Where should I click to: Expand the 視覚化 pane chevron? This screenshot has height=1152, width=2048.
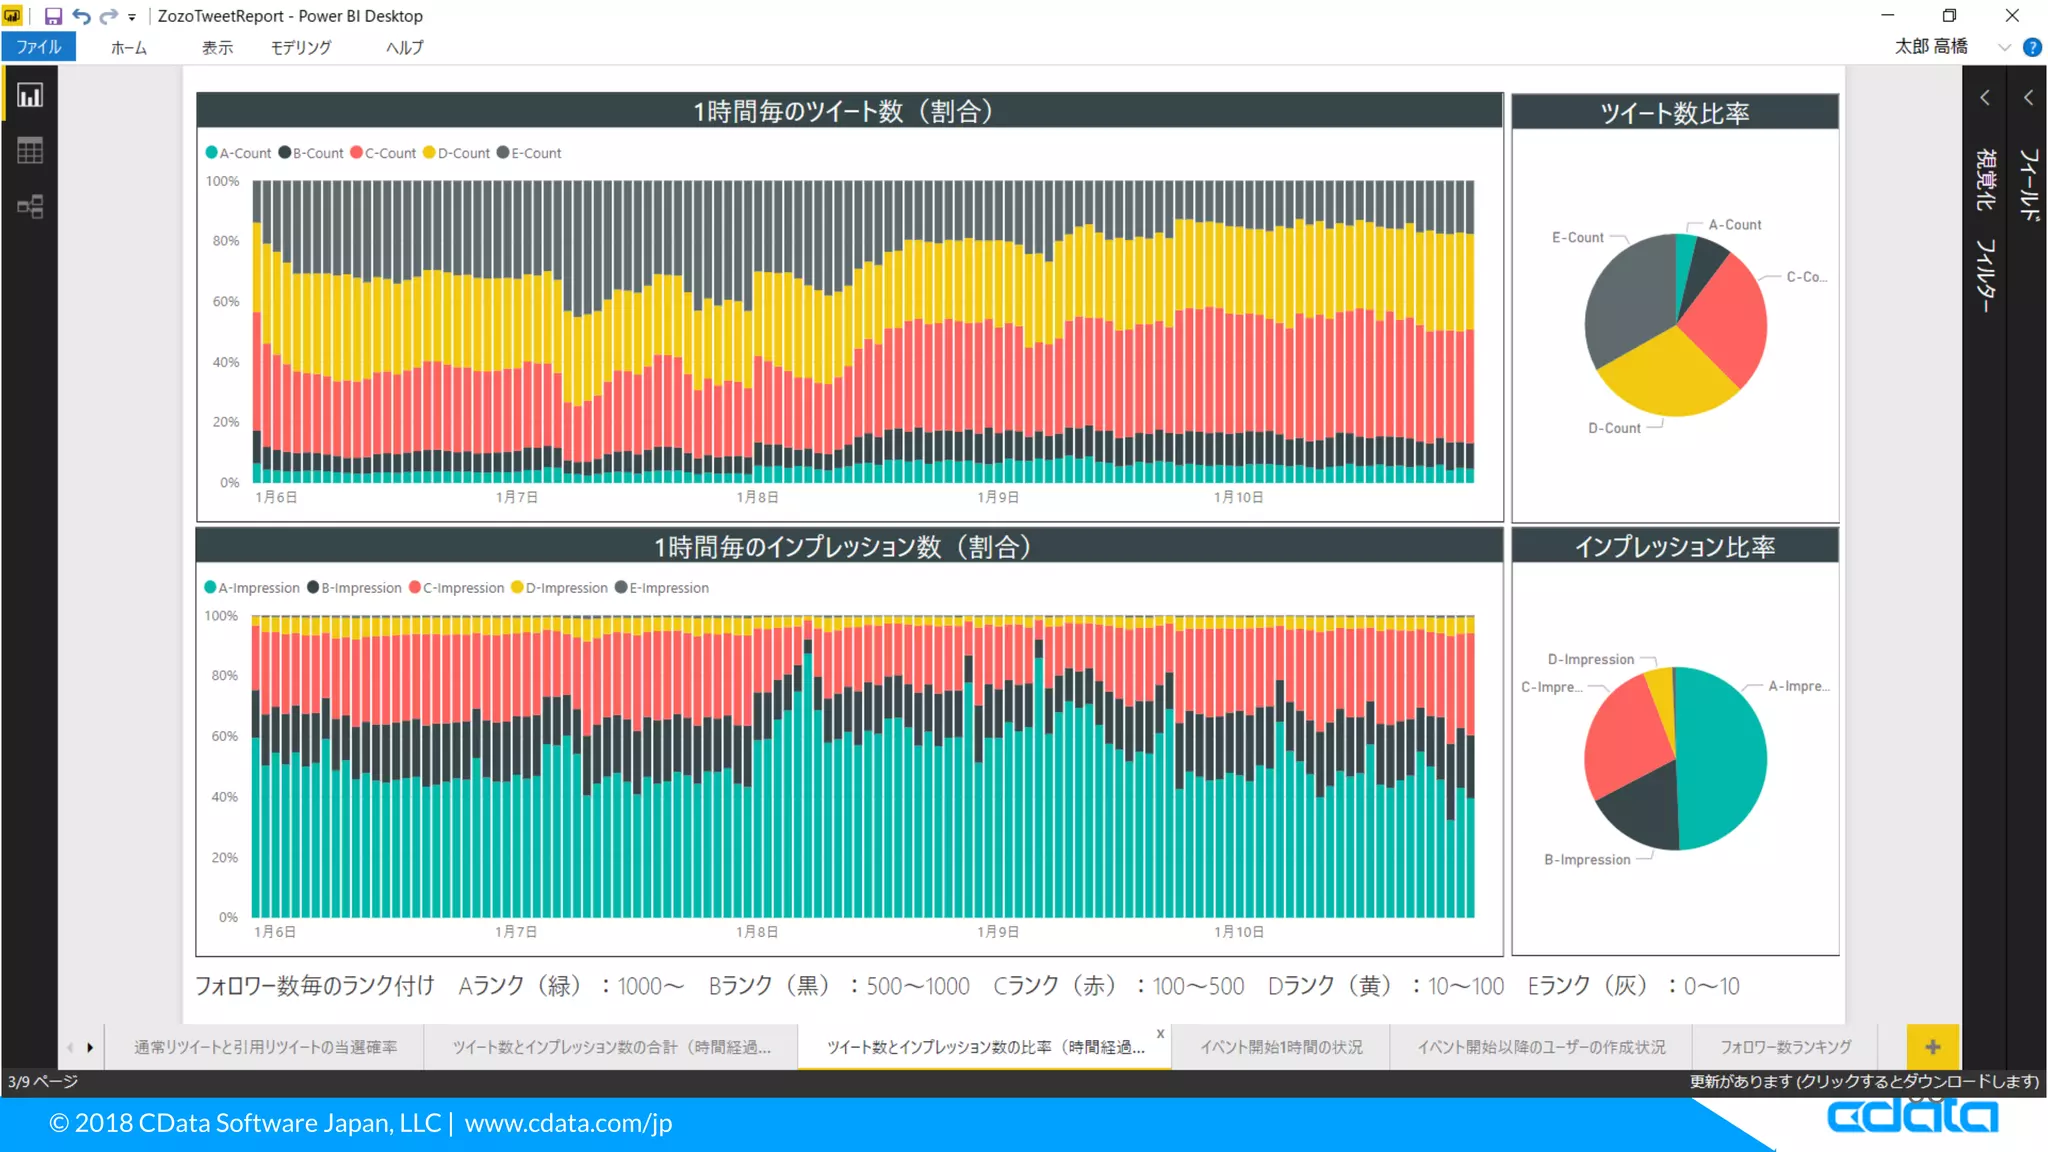pos(1985,98)
